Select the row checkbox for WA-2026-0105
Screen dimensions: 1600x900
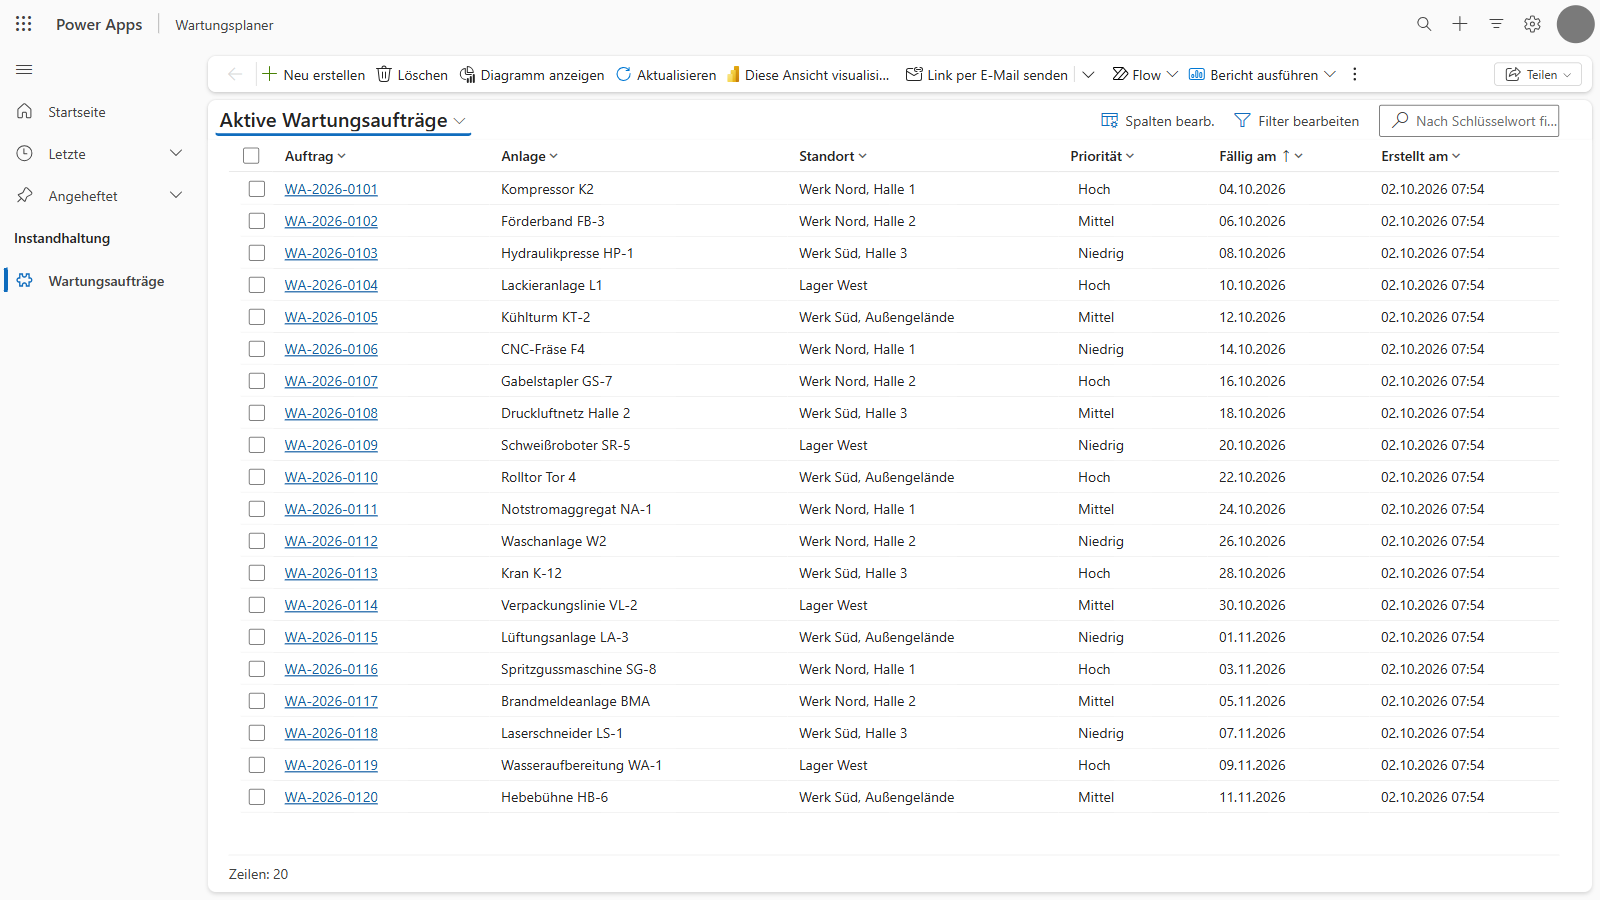coord(257,317)
